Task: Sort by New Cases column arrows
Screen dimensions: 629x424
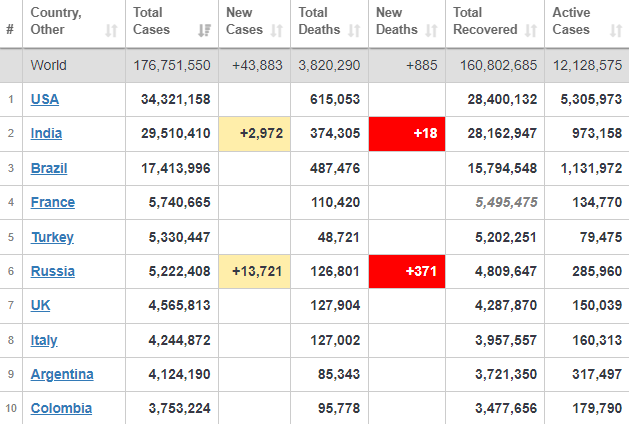Action: (x=276, y=30)
